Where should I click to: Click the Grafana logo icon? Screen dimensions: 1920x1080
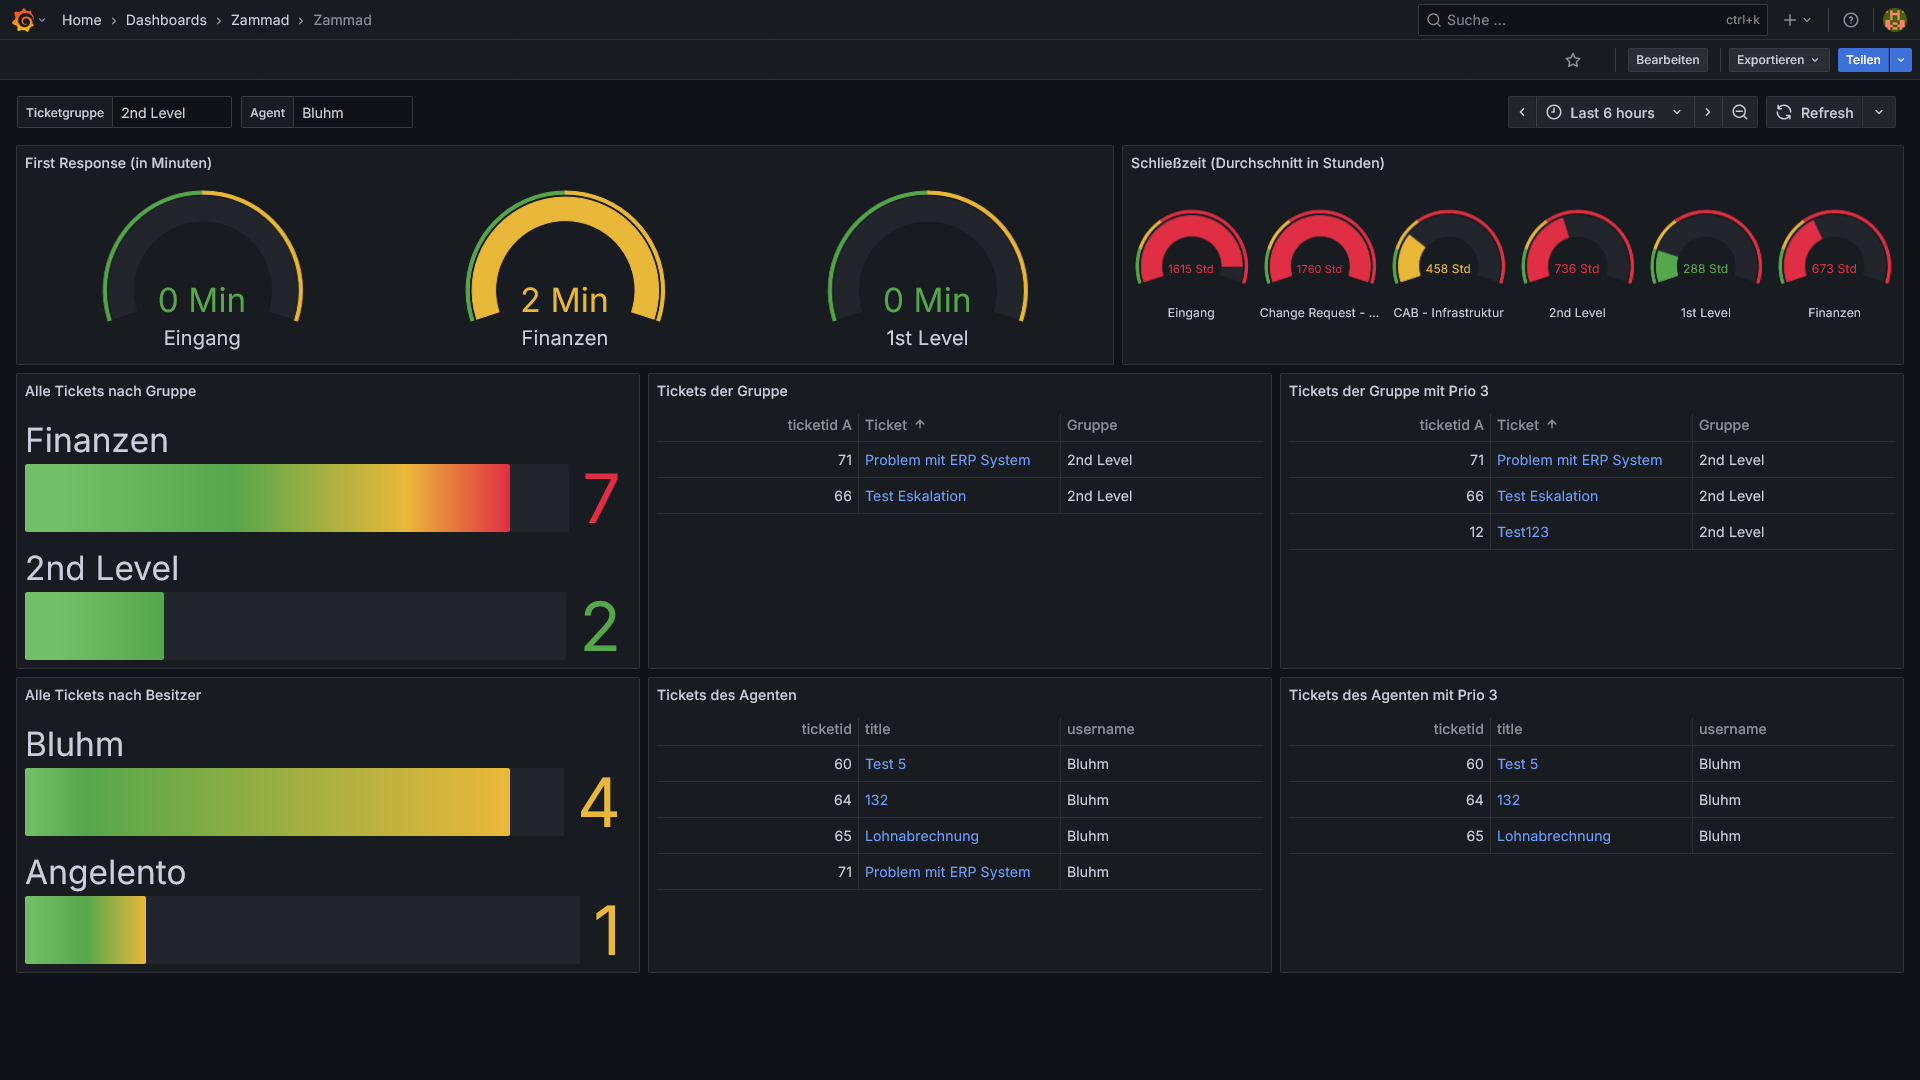coord(23,20)
